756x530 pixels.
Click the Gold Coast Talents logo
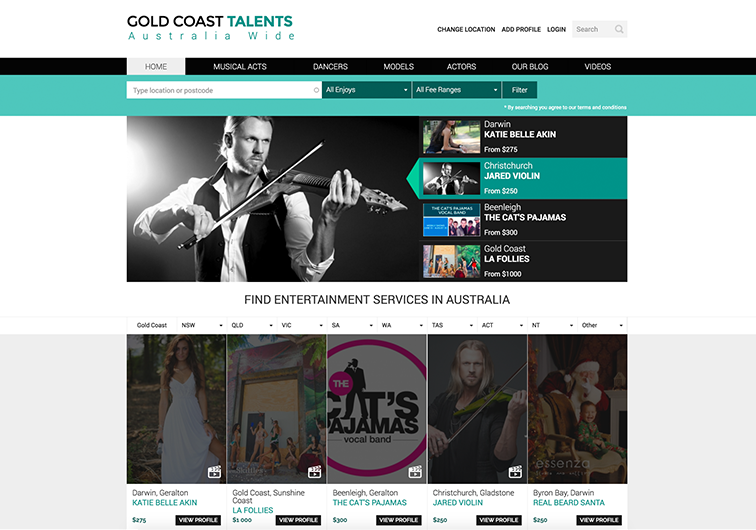tap(211, 28)
